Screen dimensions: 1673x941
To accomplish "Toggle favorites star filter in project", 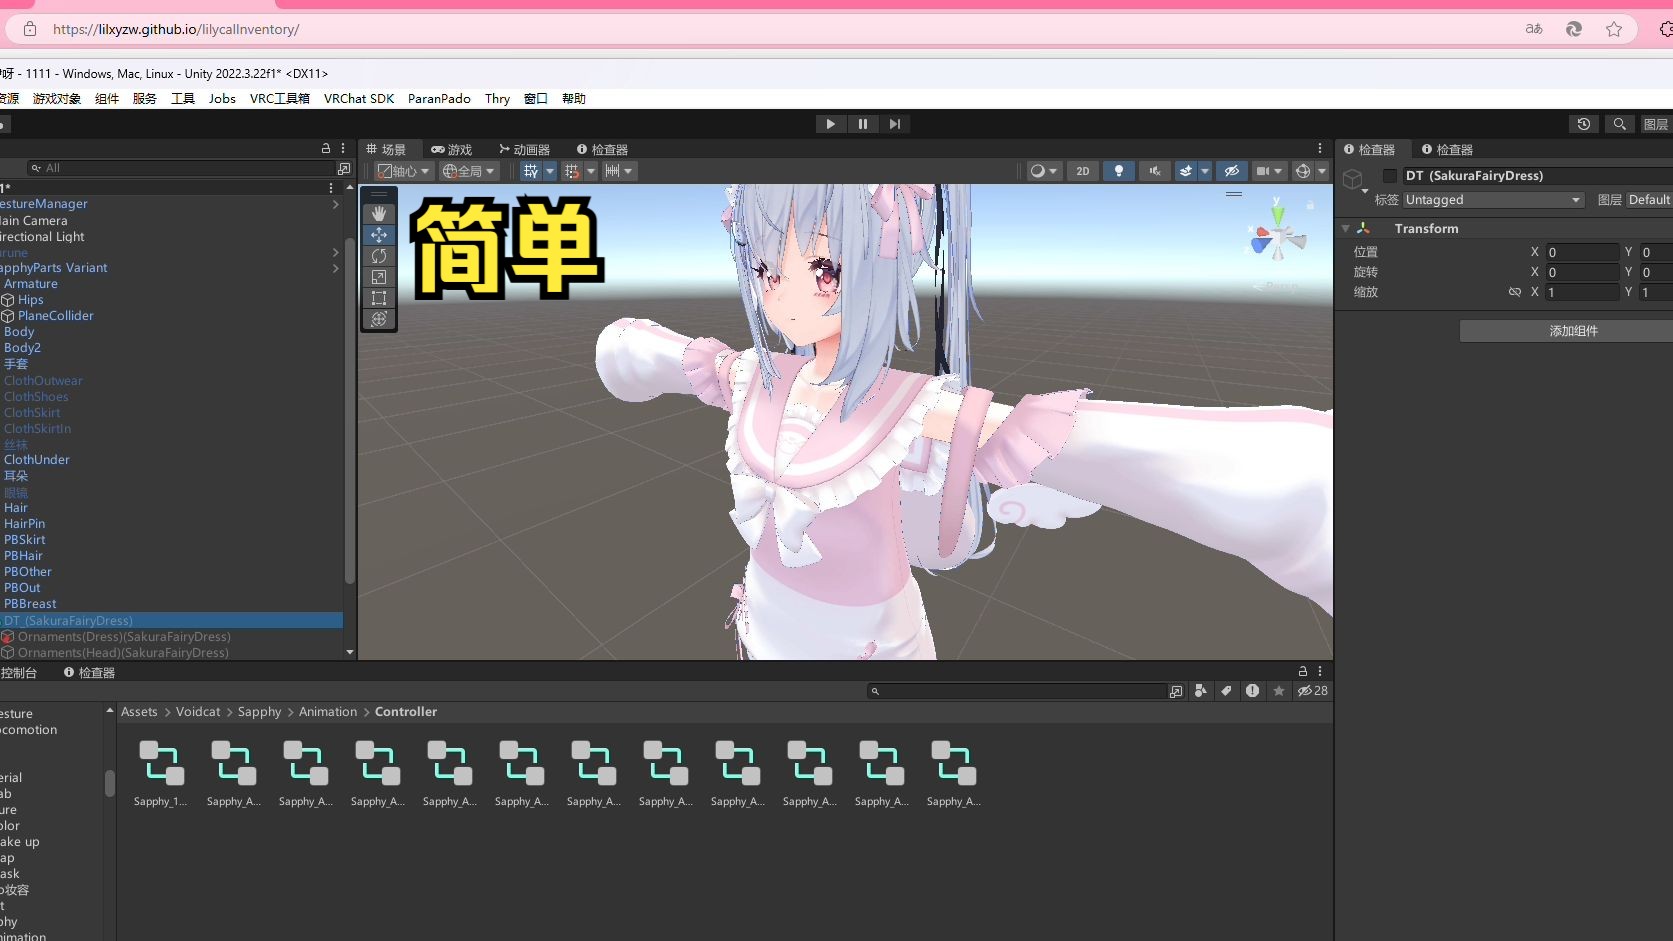I will (x=1279, y=691).
